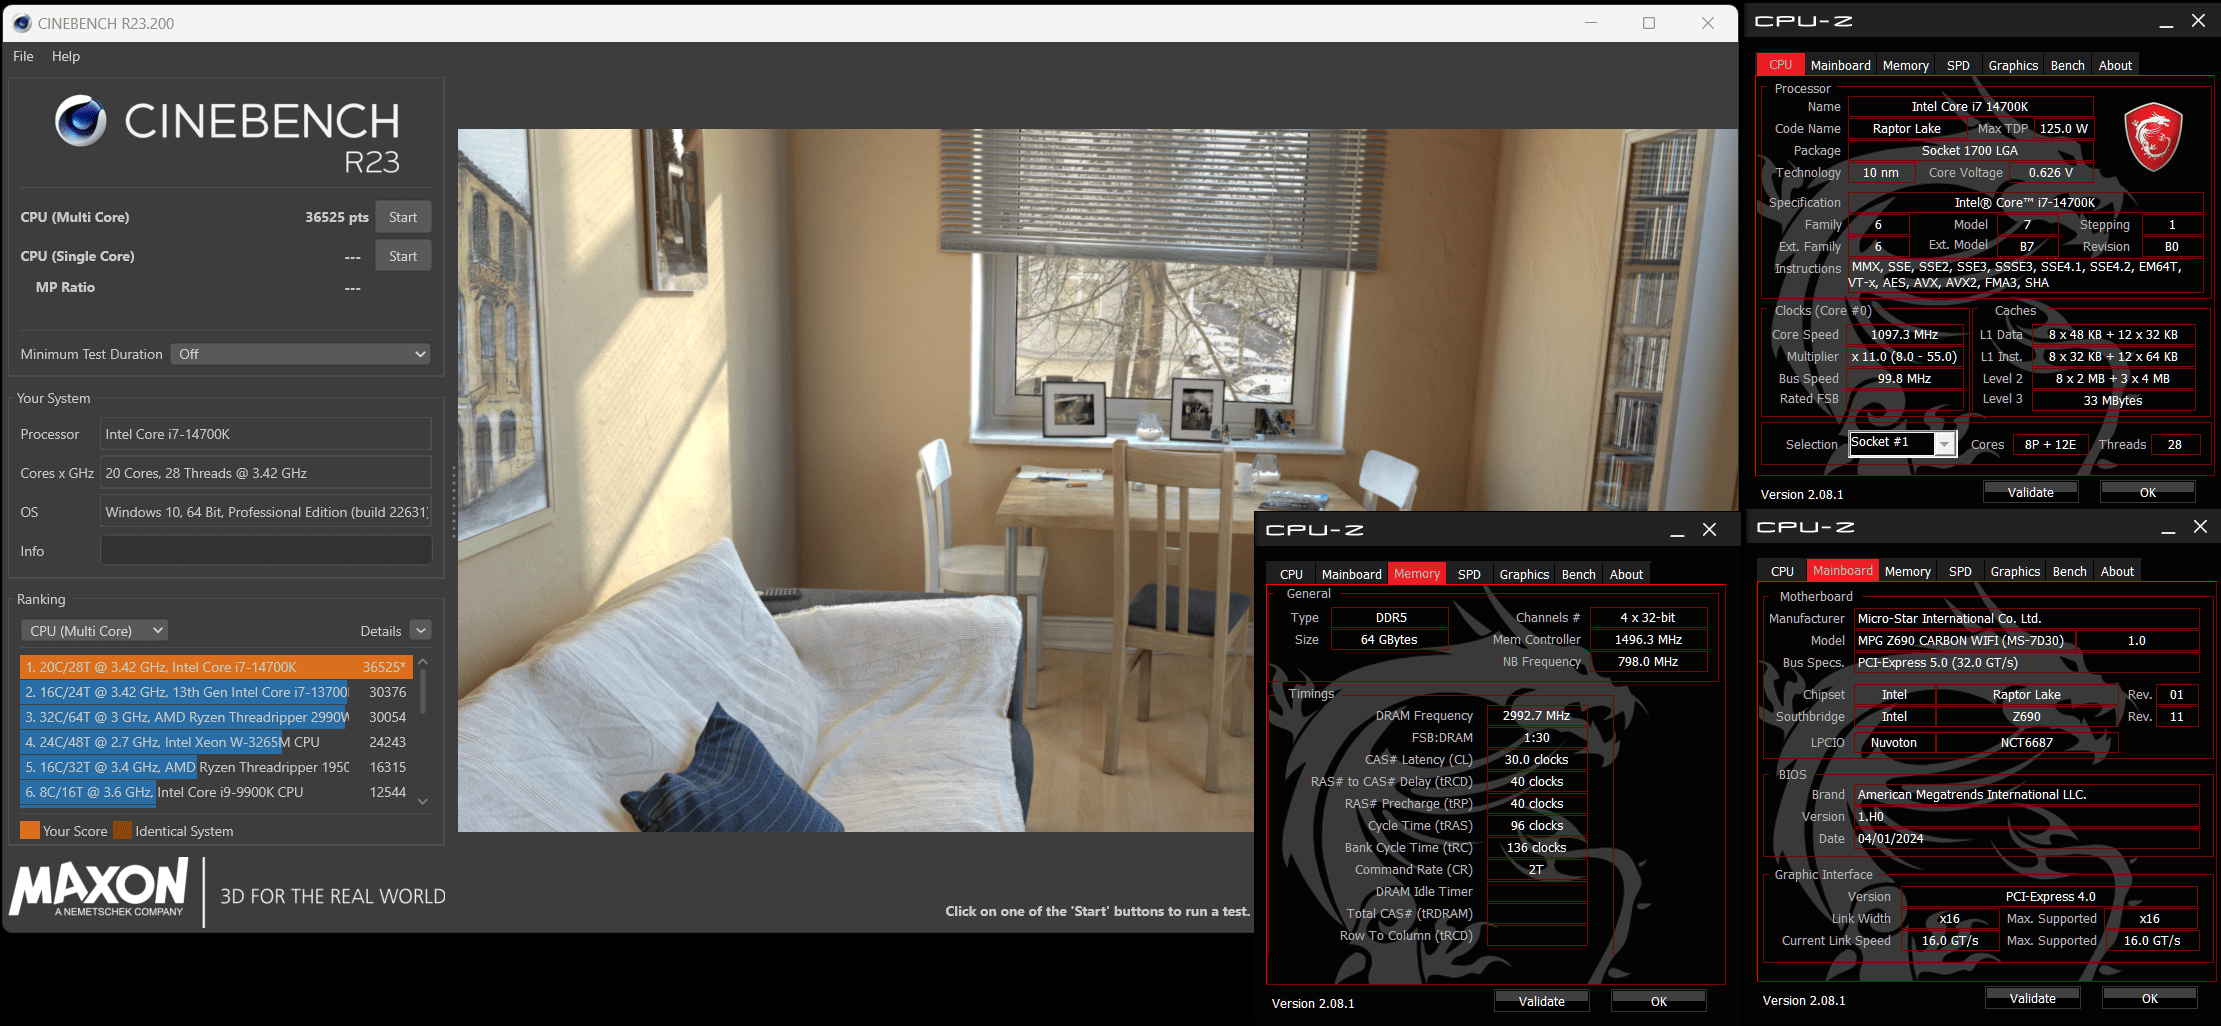2221x1026 pixels.
Task: Click Validate in the CPU-Z Mainboard window
Action: (2032, 998)
